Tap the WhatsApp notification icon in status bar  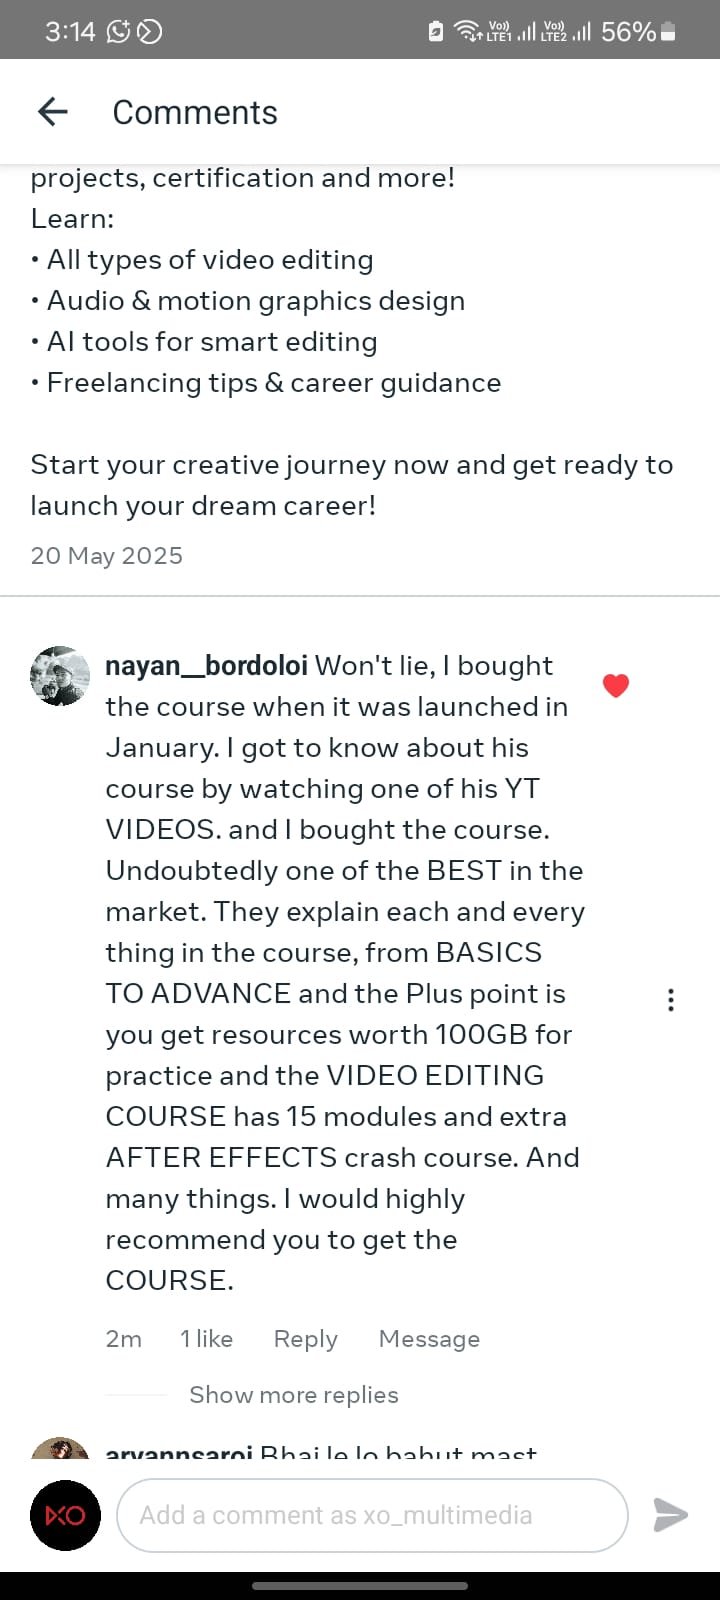coord(118,32)
